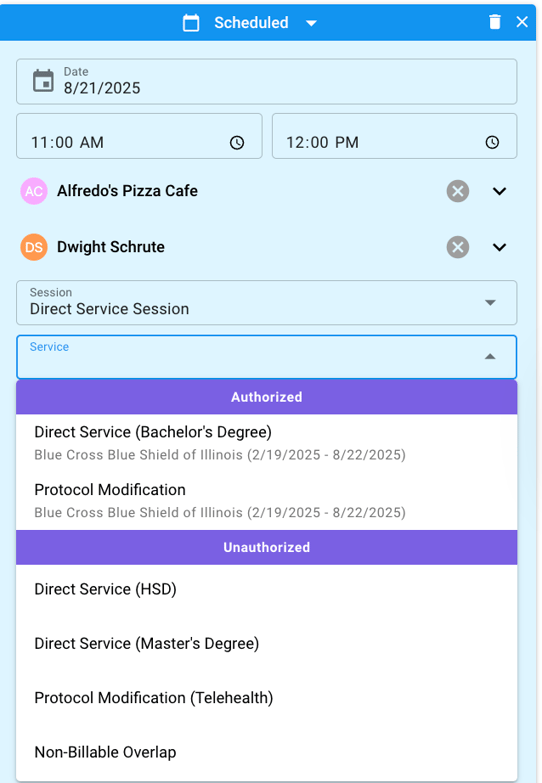Click the calendar icon beside Scheduled
This screenshot has height=783, width=542.
click(x=191, y=22)
